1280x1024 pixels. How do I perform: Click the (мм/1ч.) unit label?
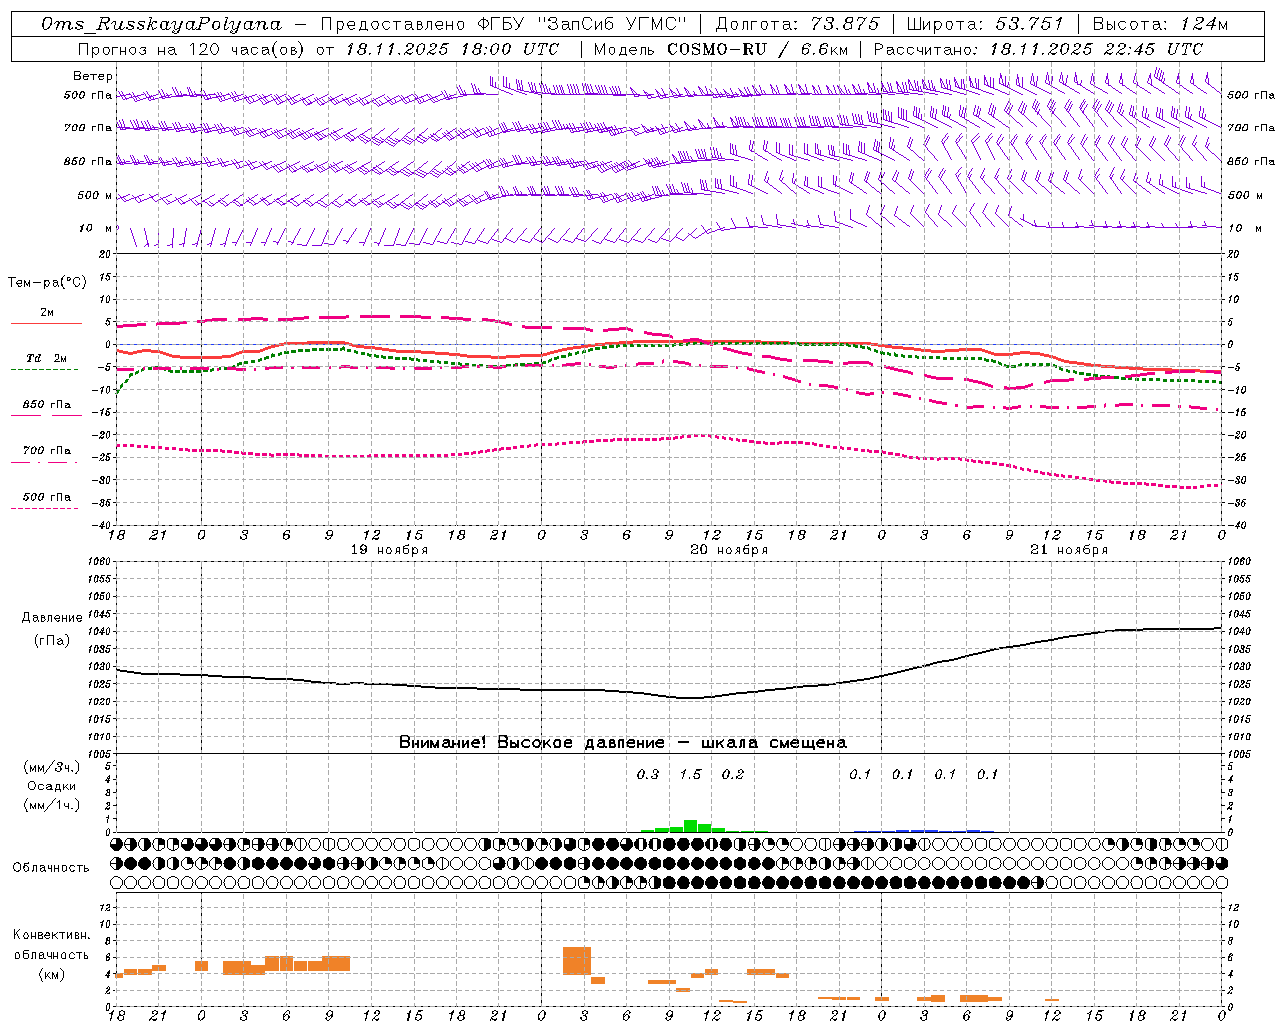pos(52,805)
